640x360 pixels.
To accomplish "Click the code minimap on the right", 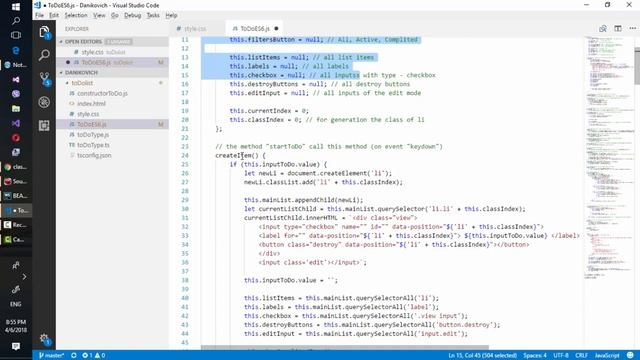I will 608,157.
